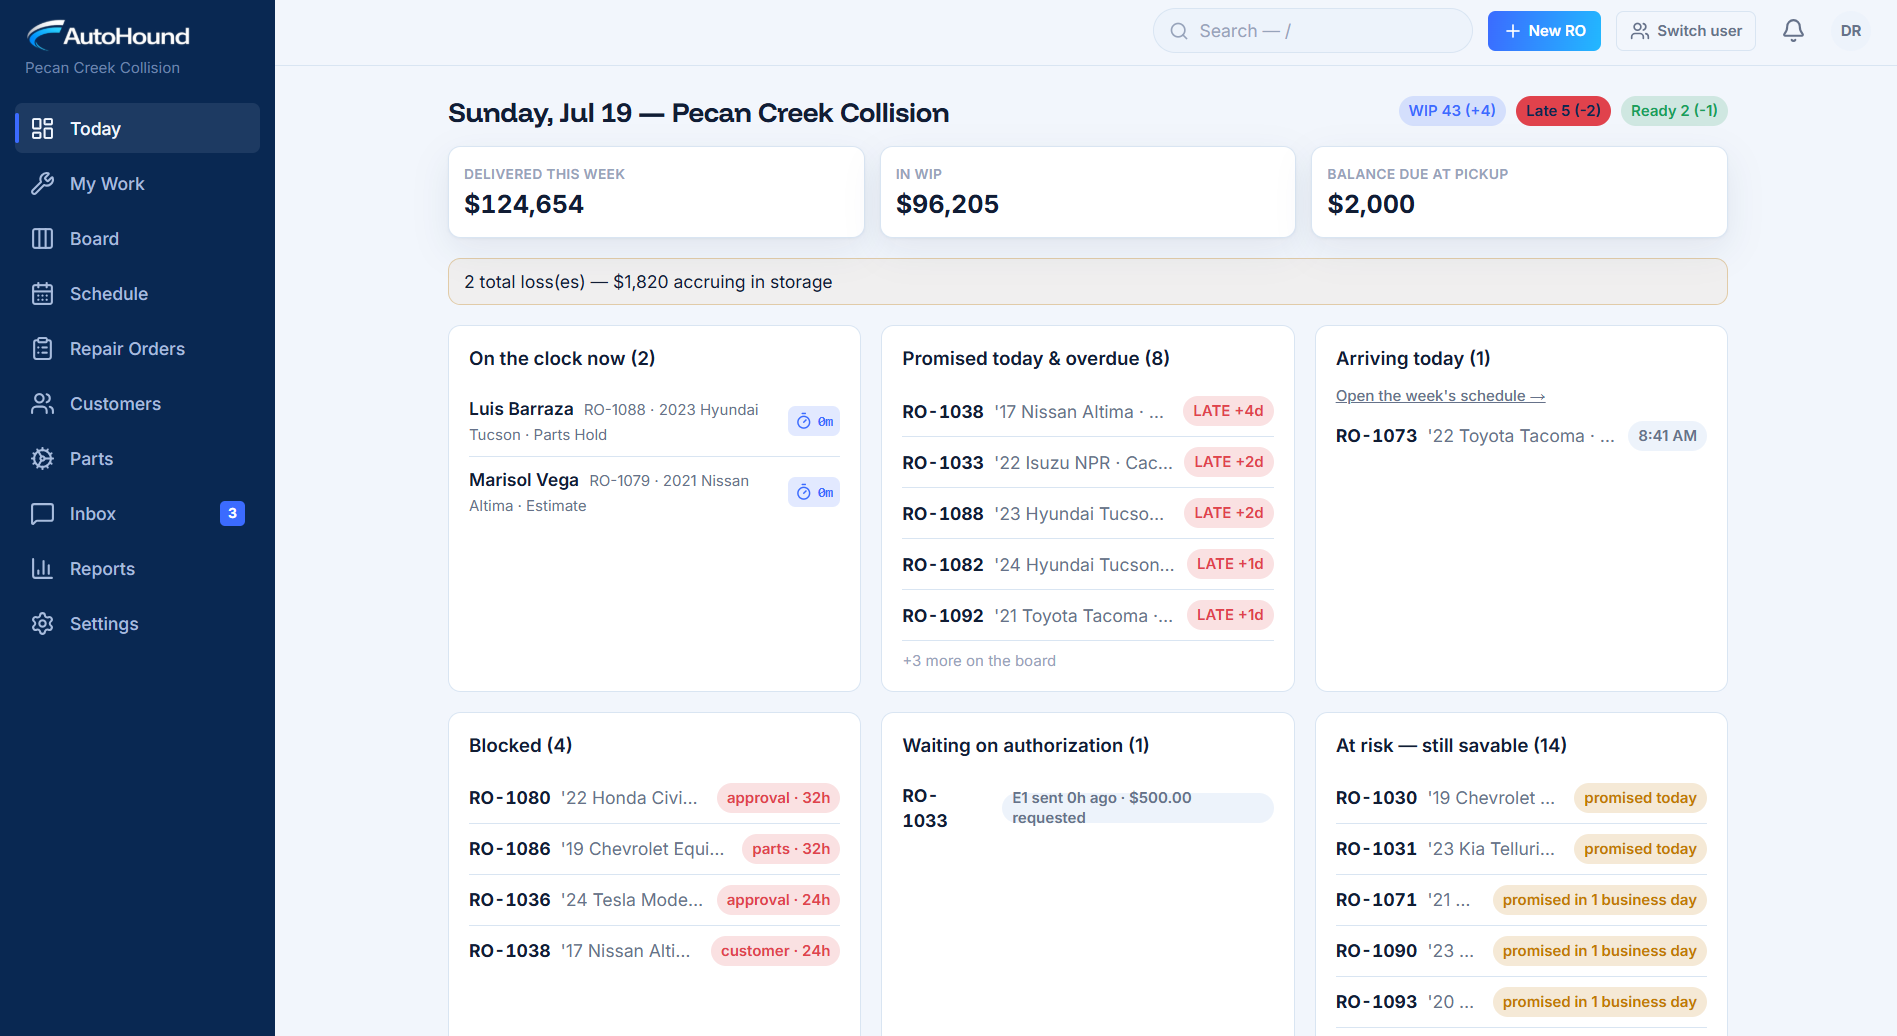Open Repair Orders

click(x=138, y=348)
